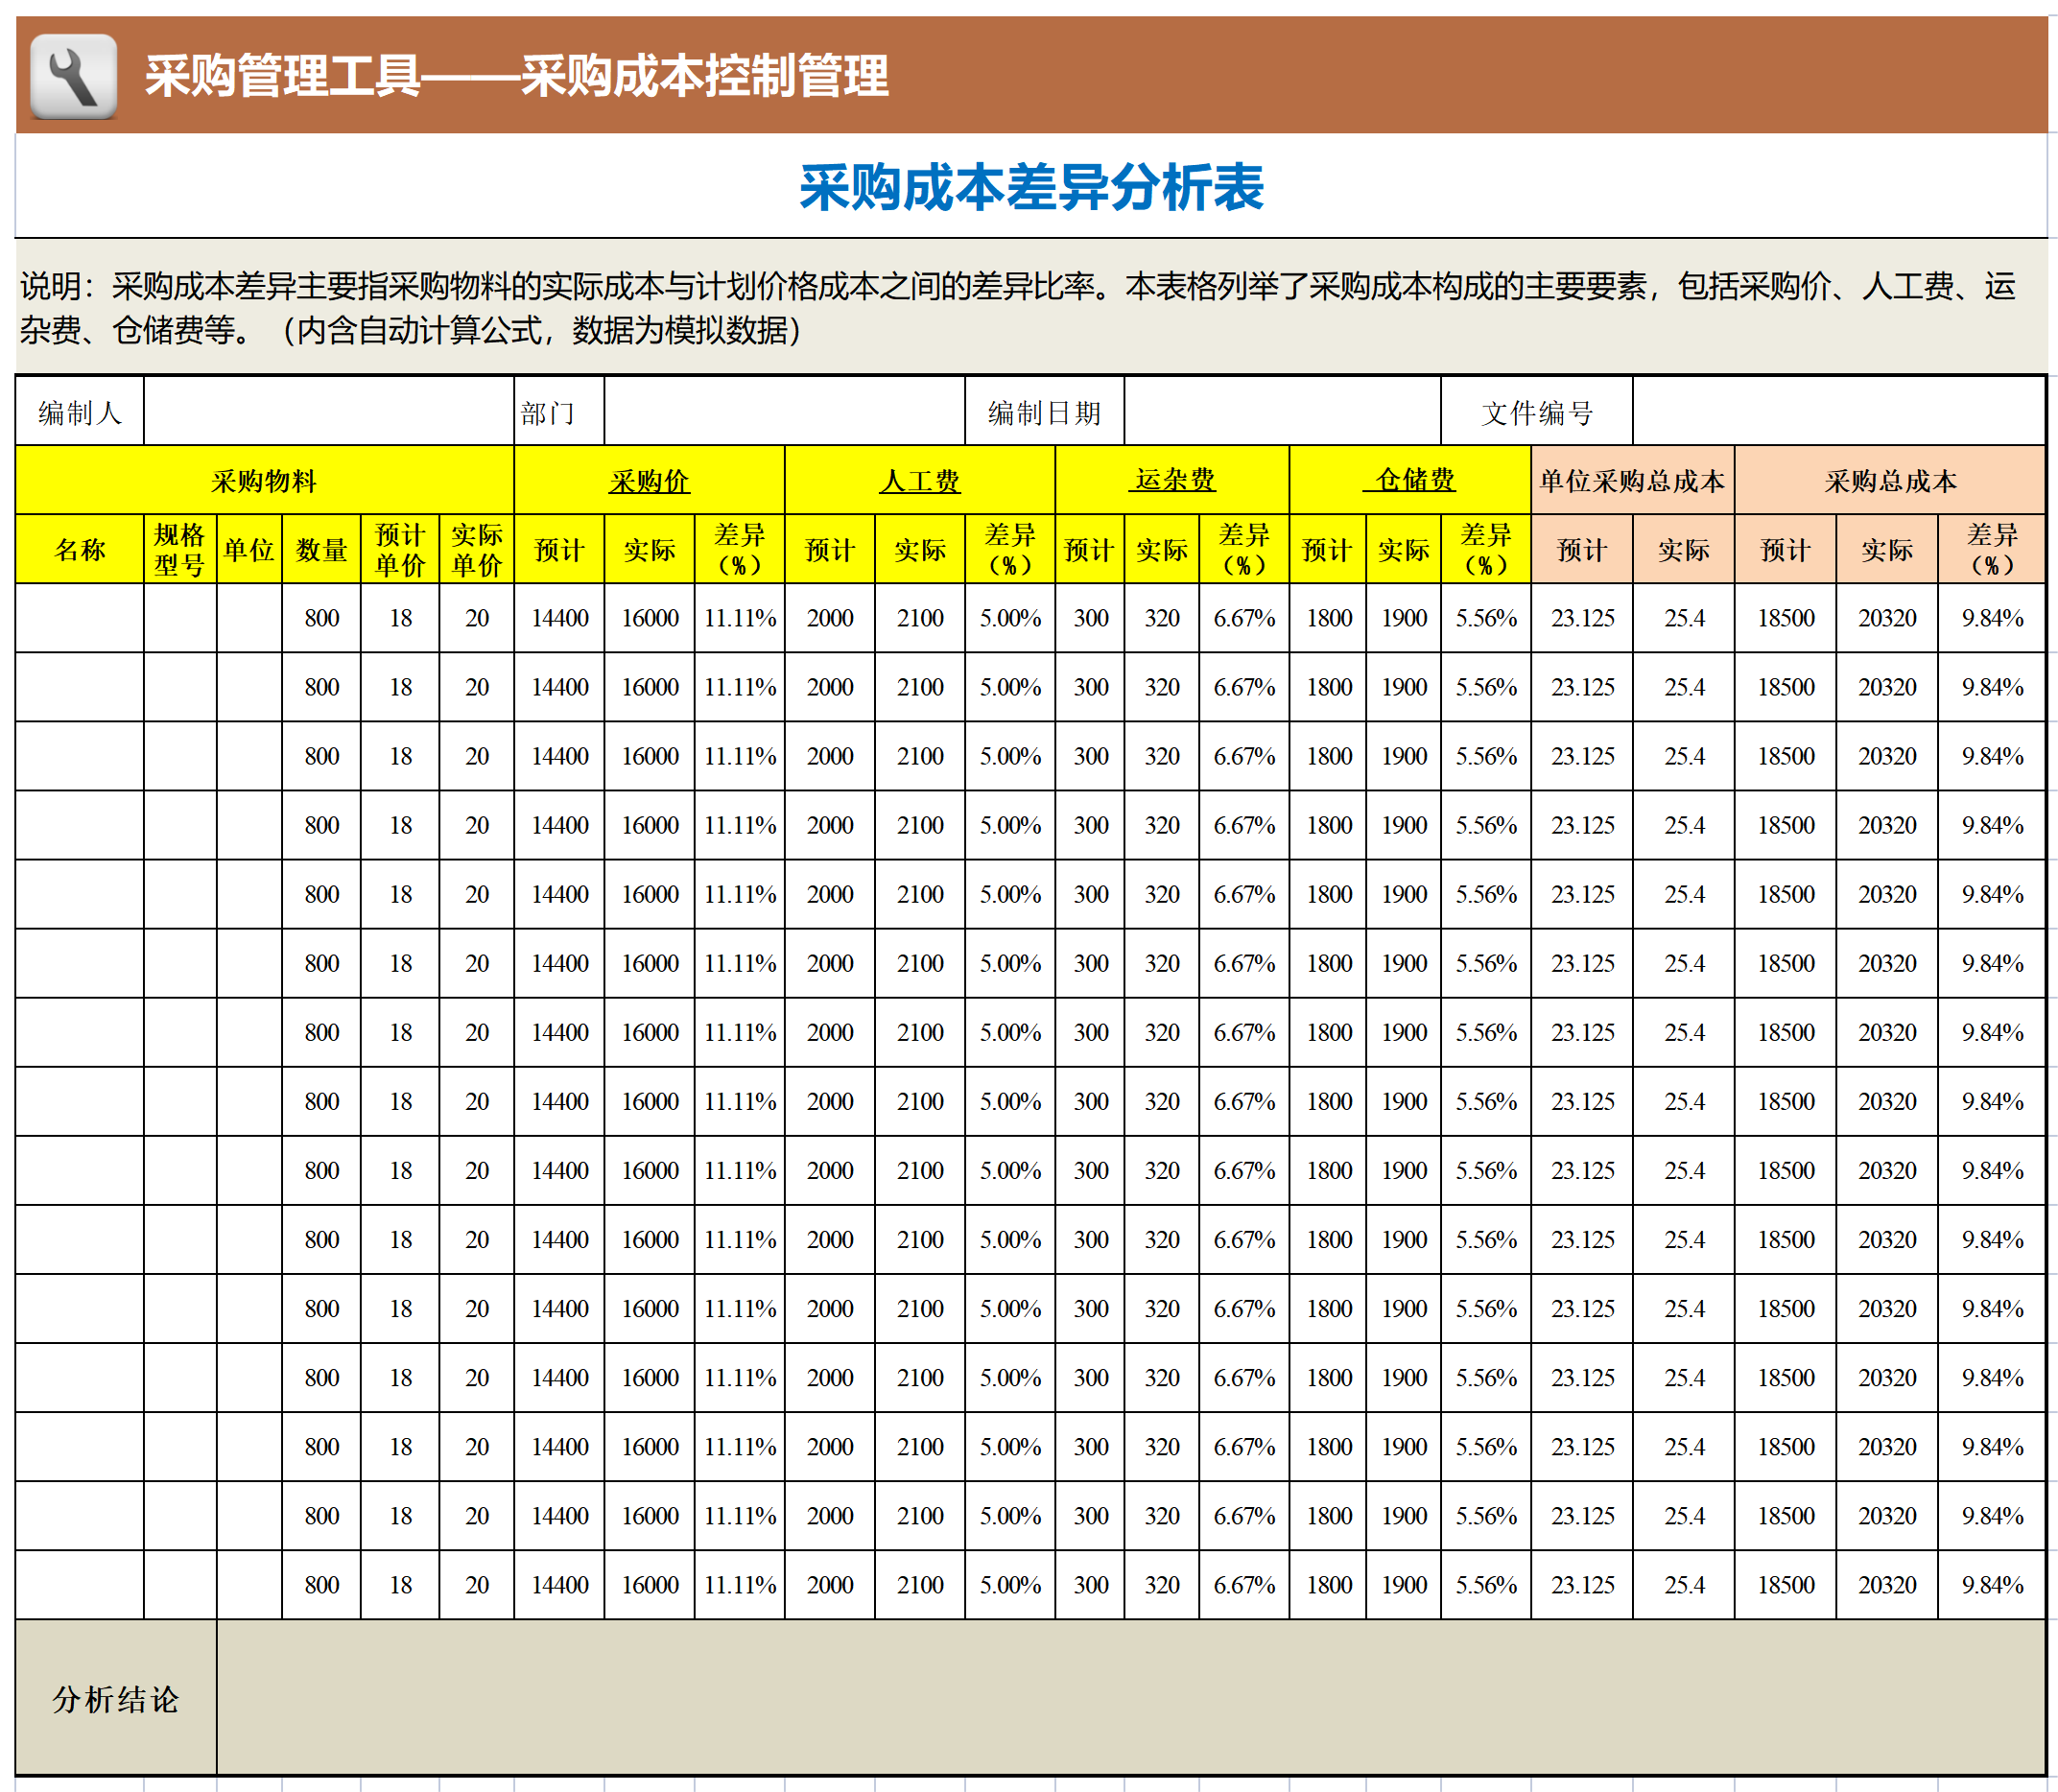Screen dimensions: 2058x1792
Task: Select last data row value 20320
Action: tap(1887, 1585)
